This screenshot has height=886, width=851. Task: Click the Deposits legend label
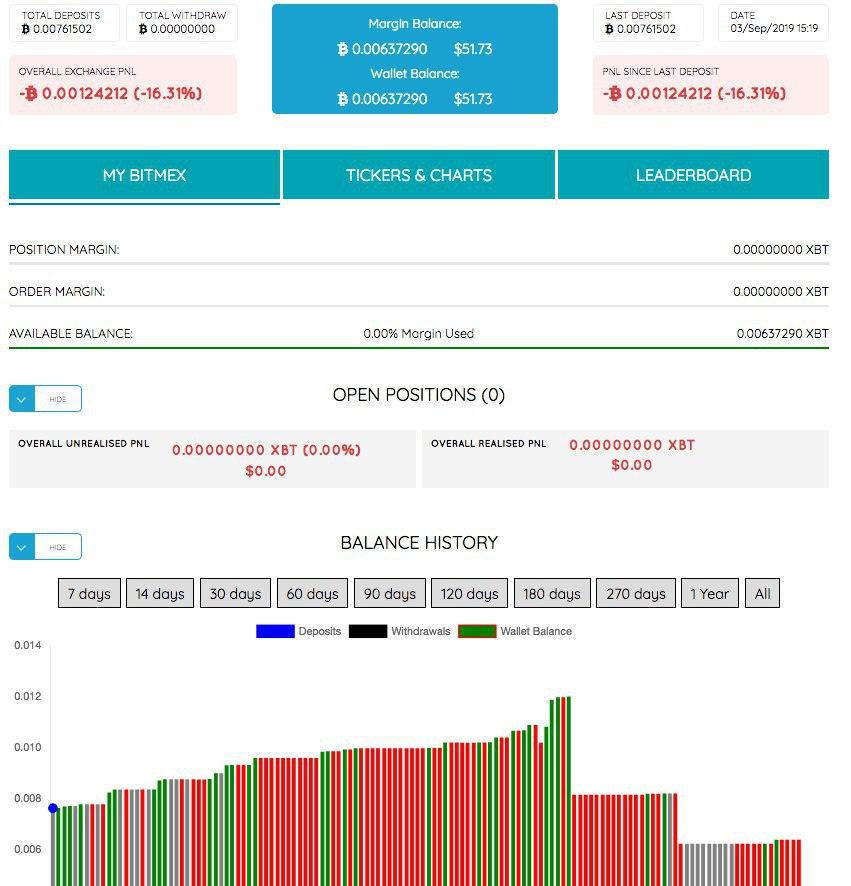(x=320, y=631)
